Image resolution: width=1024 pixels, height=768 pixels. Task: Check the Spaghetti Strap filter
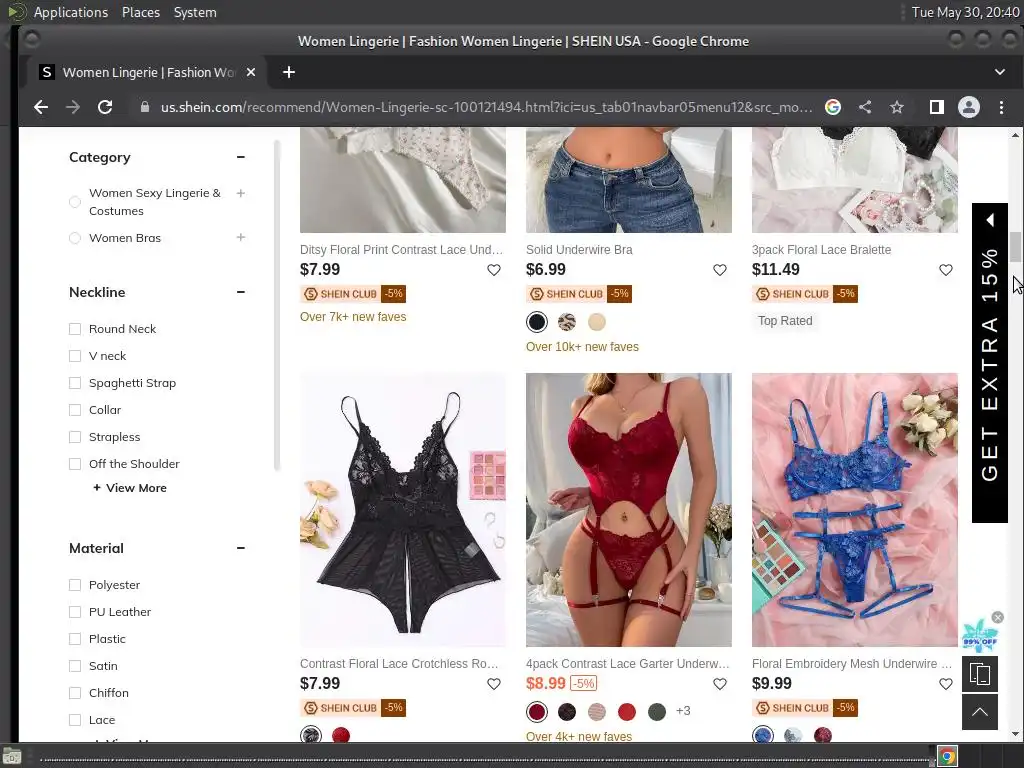click(x=75, y=383)
